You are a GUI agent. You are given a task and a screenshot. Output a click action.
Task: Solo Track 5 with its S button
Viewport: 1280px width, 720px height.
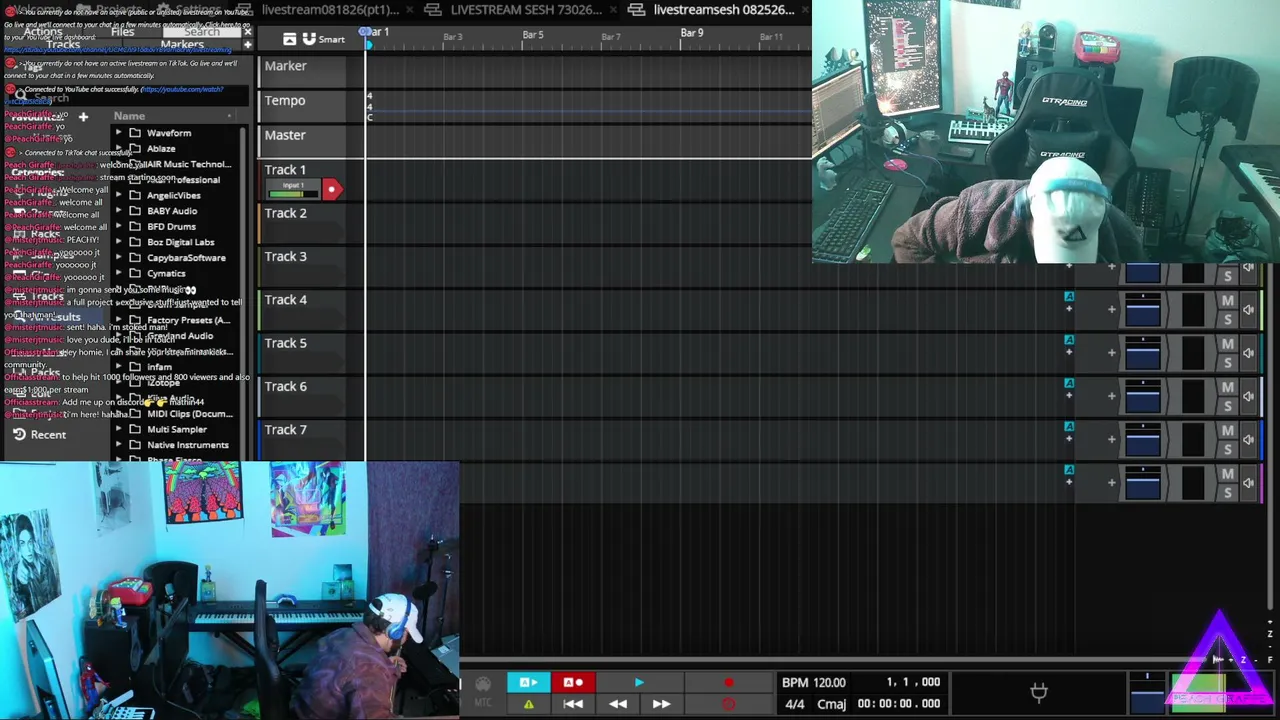(x=1227, y=362)
